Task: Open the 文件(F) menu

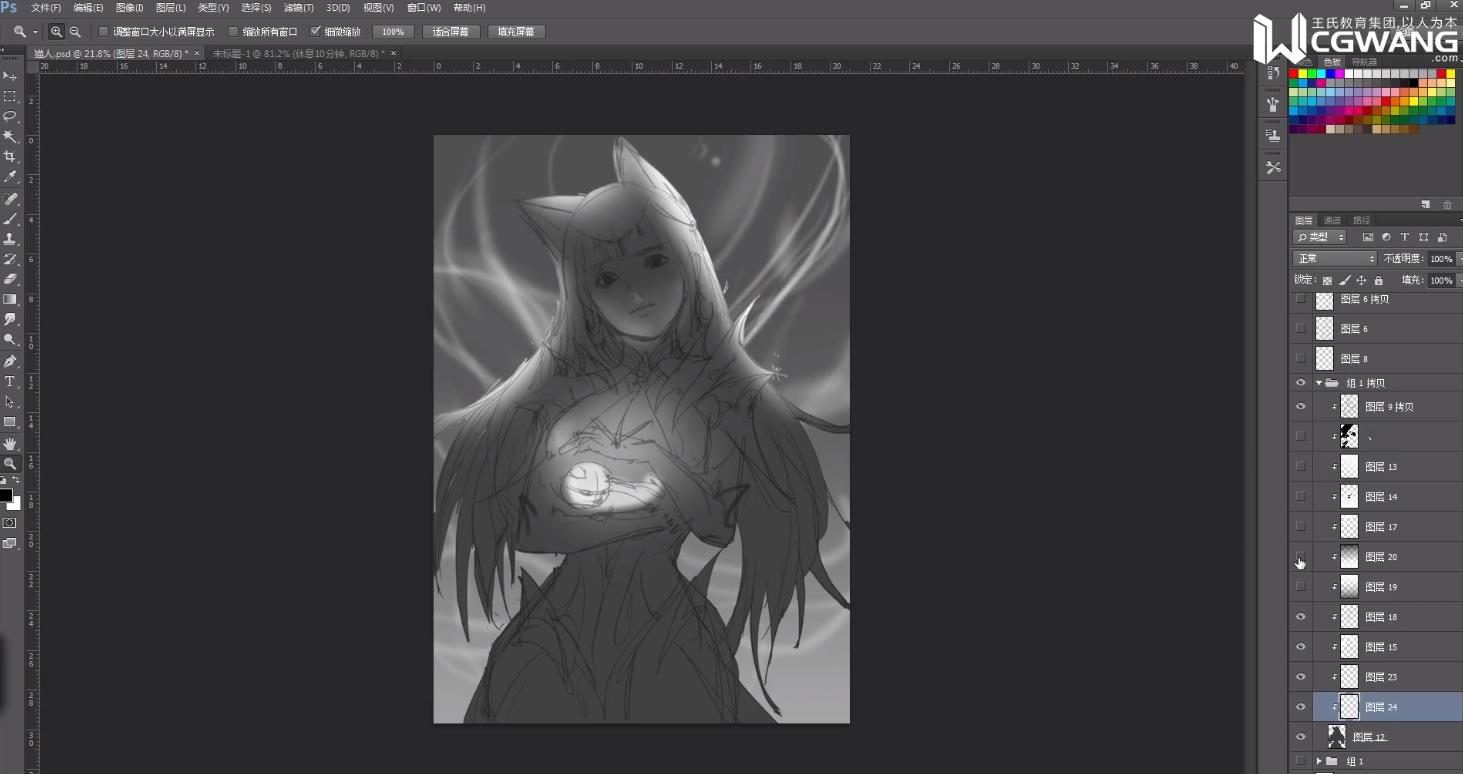Action: (46, 8)
